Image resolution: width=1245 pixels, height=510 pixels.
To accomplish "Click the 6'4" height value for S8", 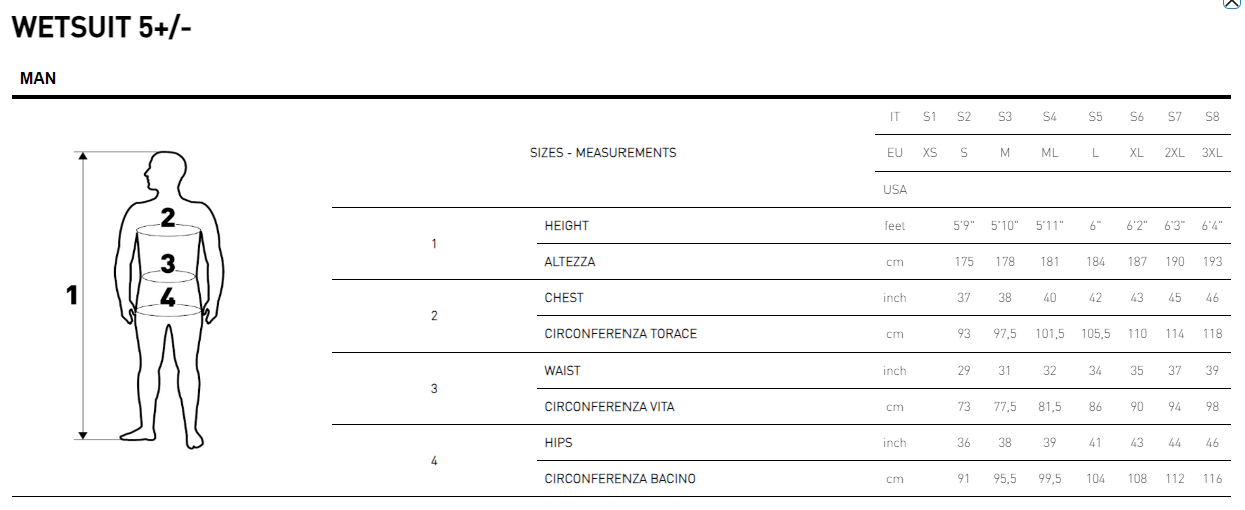I will [1212, 226].
